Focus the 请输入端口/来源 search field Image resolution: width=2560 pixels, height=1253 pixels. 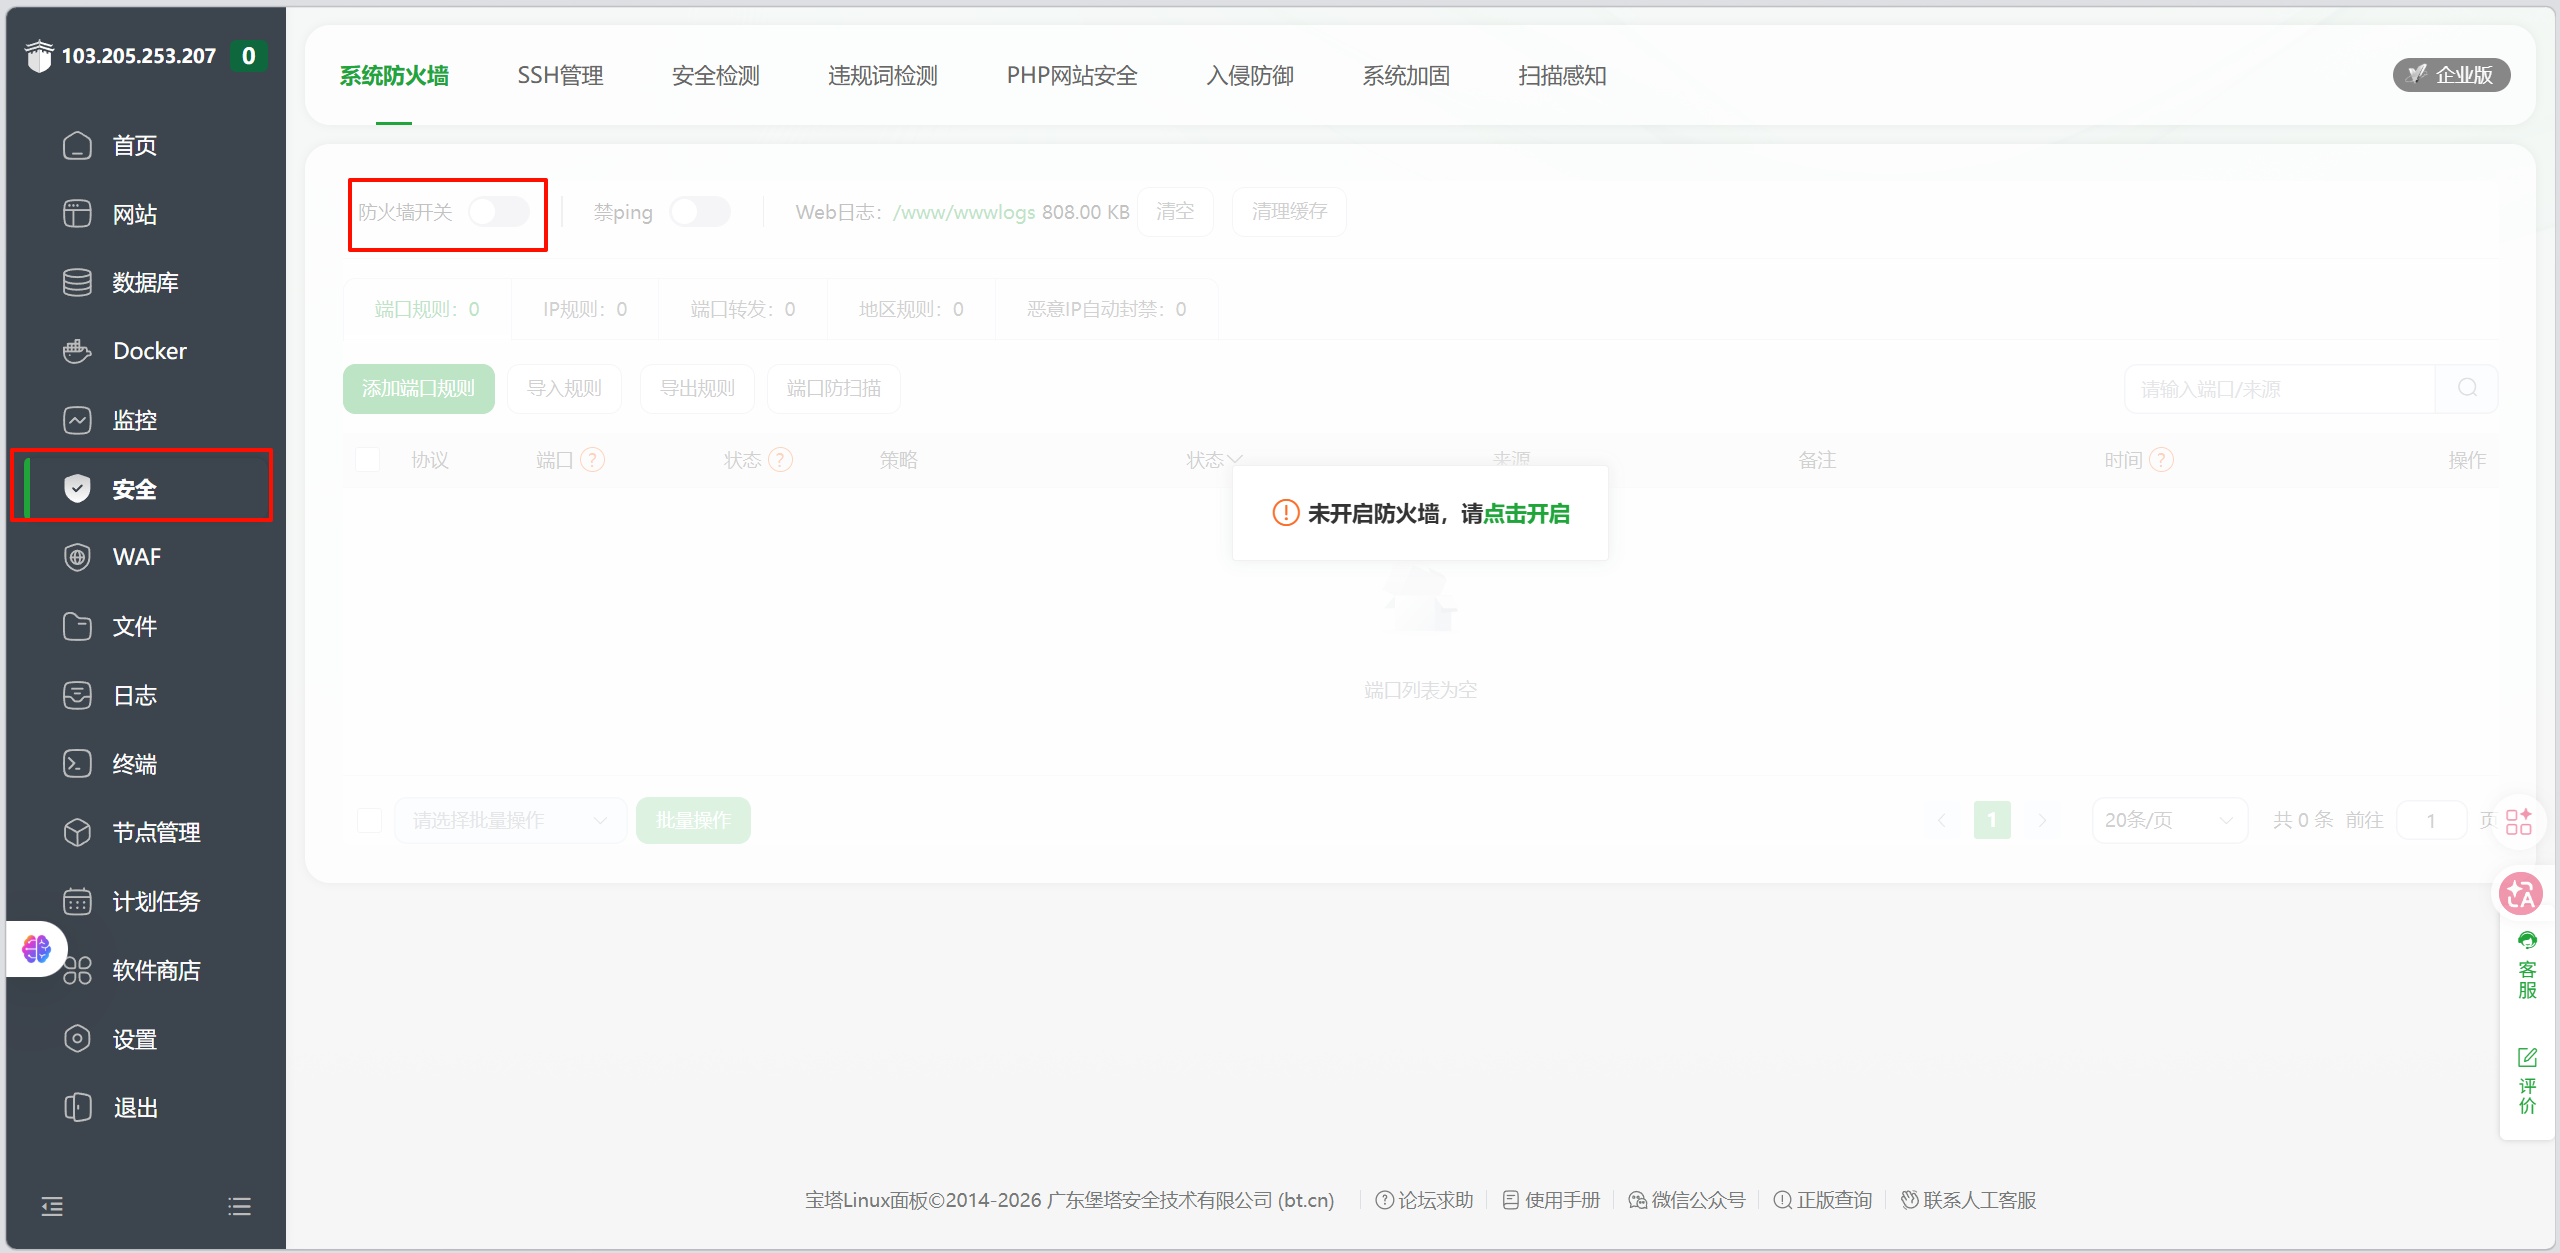point(2278,388)
